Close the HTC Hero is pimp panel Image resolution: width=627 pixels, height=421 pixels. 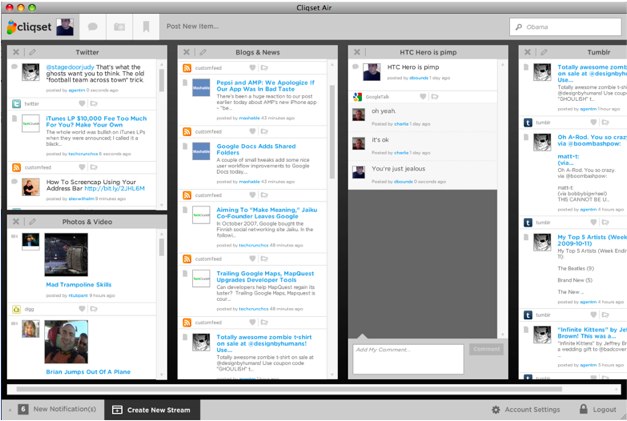click(x=357, y=52)
